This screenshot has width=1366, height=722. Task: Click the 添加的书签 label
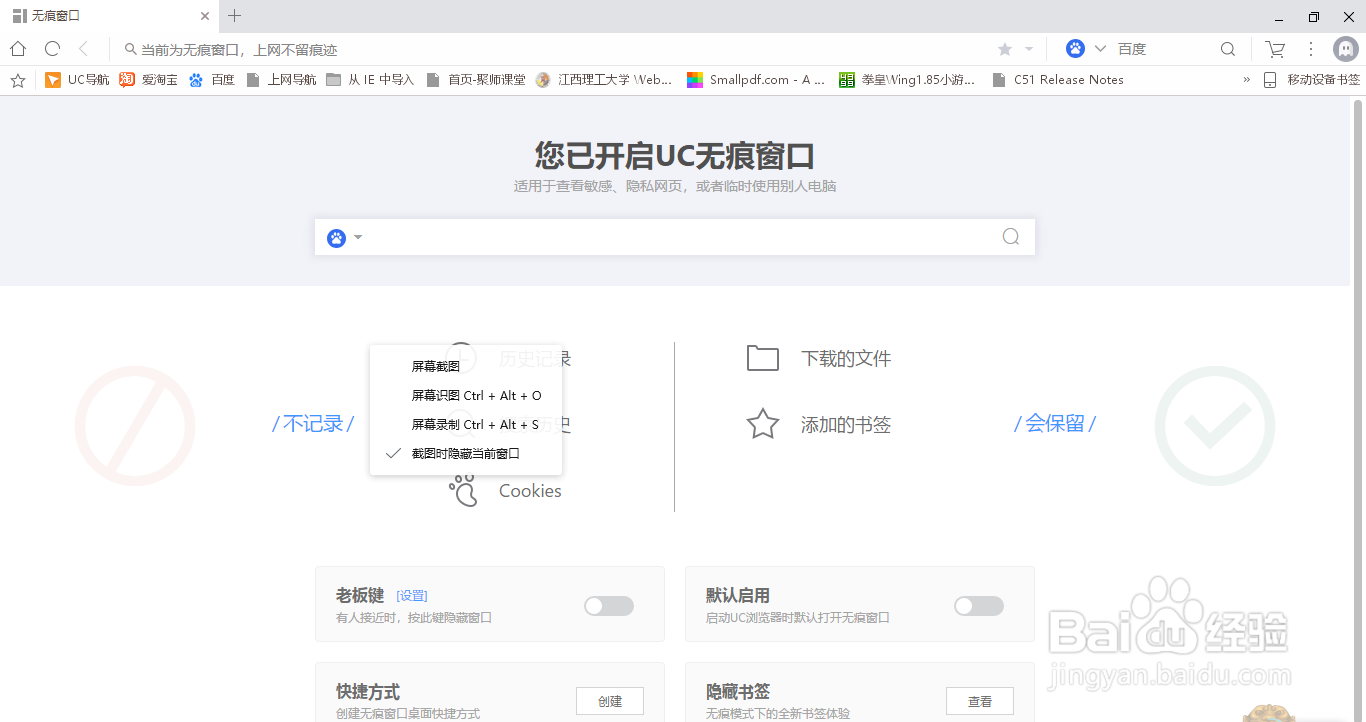point(846,424)
